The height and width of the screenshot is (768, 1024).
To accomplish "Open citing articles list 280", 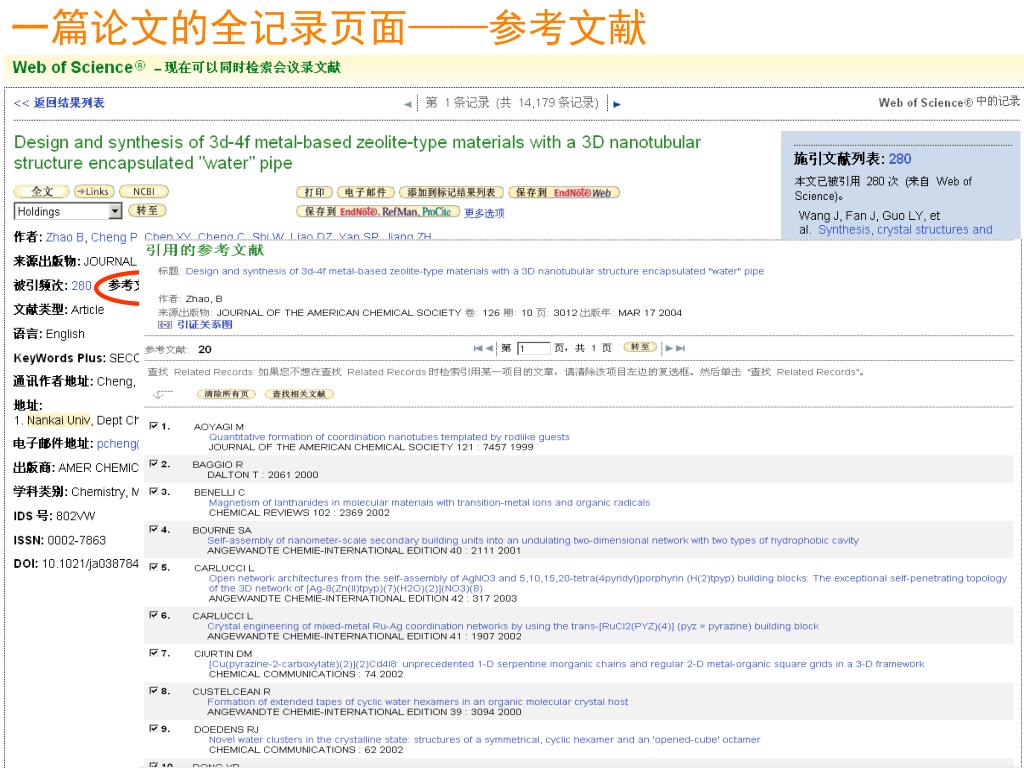I will coord(899,159).
